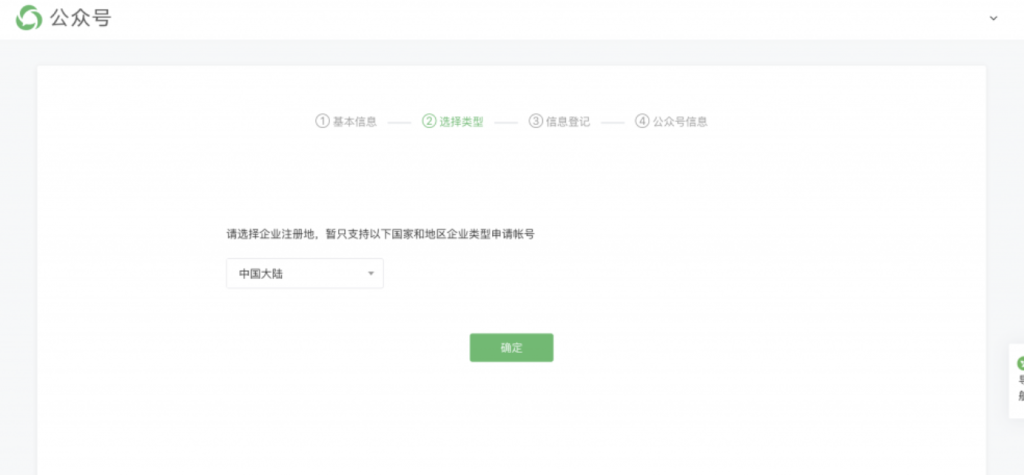Open the 公众号信息 step
Viewport: 1024px width, 475px height.
coord(680,122)
